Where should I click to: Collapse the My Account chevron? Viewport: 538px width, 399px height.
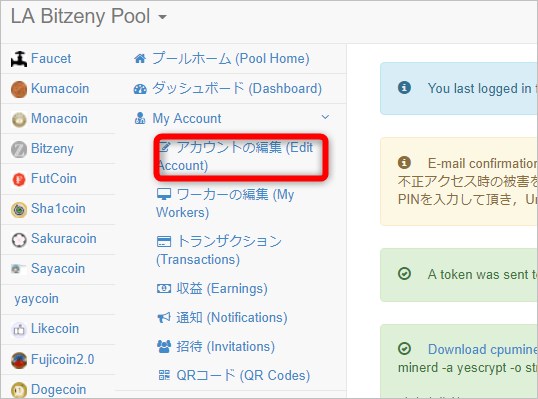(x=325, y=117)
